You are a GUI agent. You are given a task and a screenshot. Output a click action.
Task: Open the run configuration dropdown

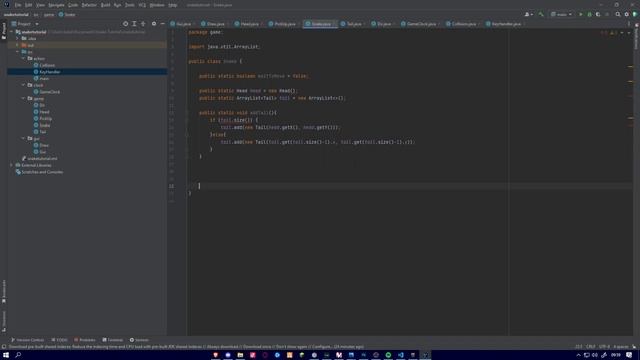point(562,14)
